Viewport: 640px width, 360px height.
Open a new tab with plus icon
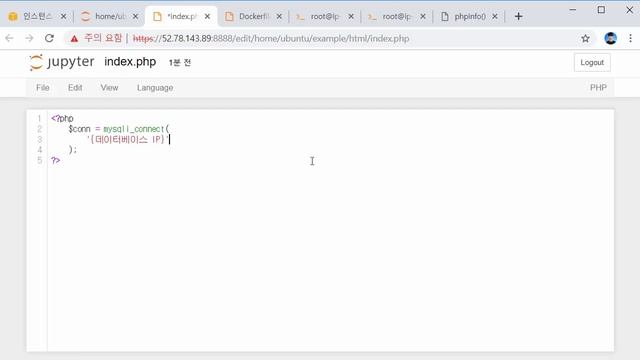click(518, 16)
